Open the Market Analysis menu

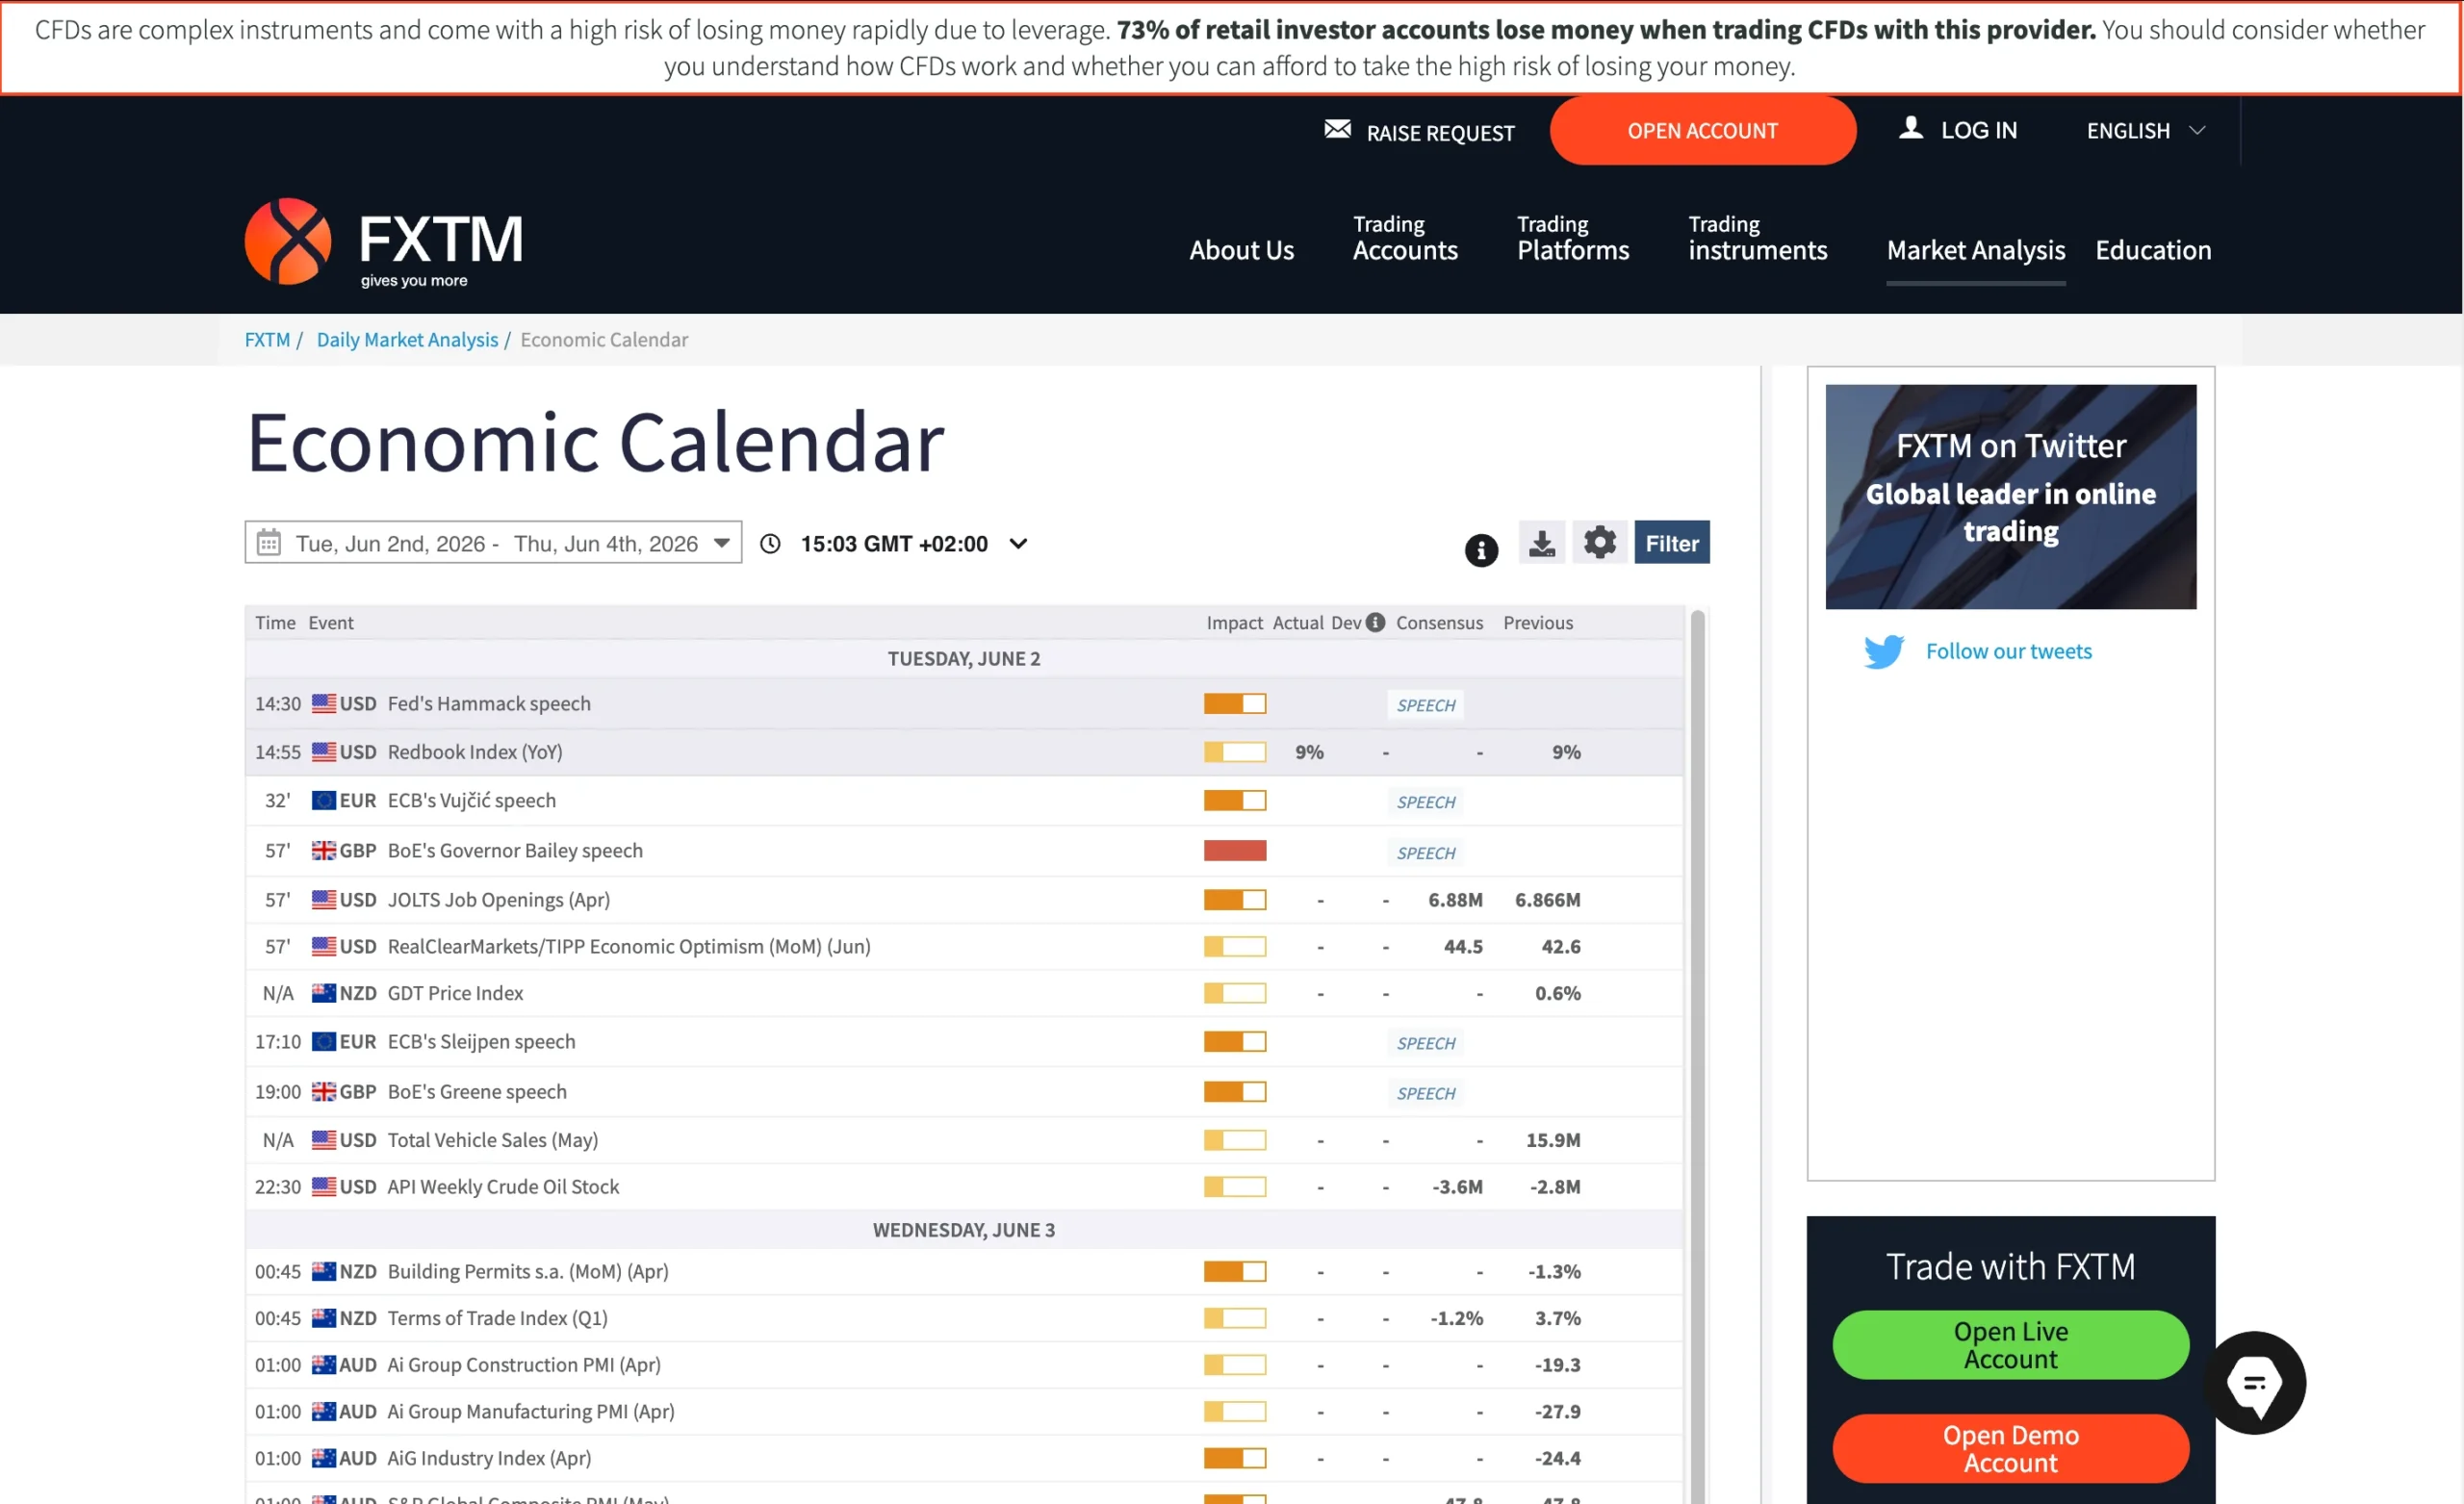coord(1975,250)
